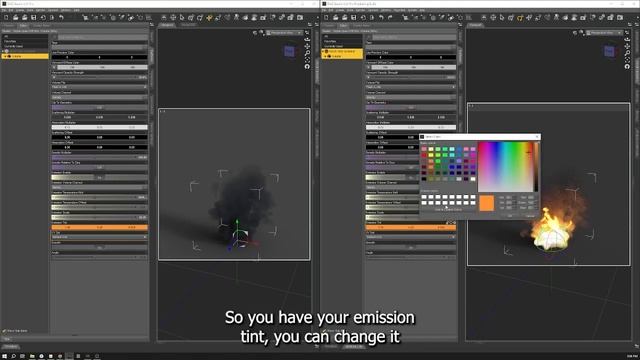Viewport: 640px width, 360px height.
Task: Click pan arrows control in right viewport
Action: (627, 46)
